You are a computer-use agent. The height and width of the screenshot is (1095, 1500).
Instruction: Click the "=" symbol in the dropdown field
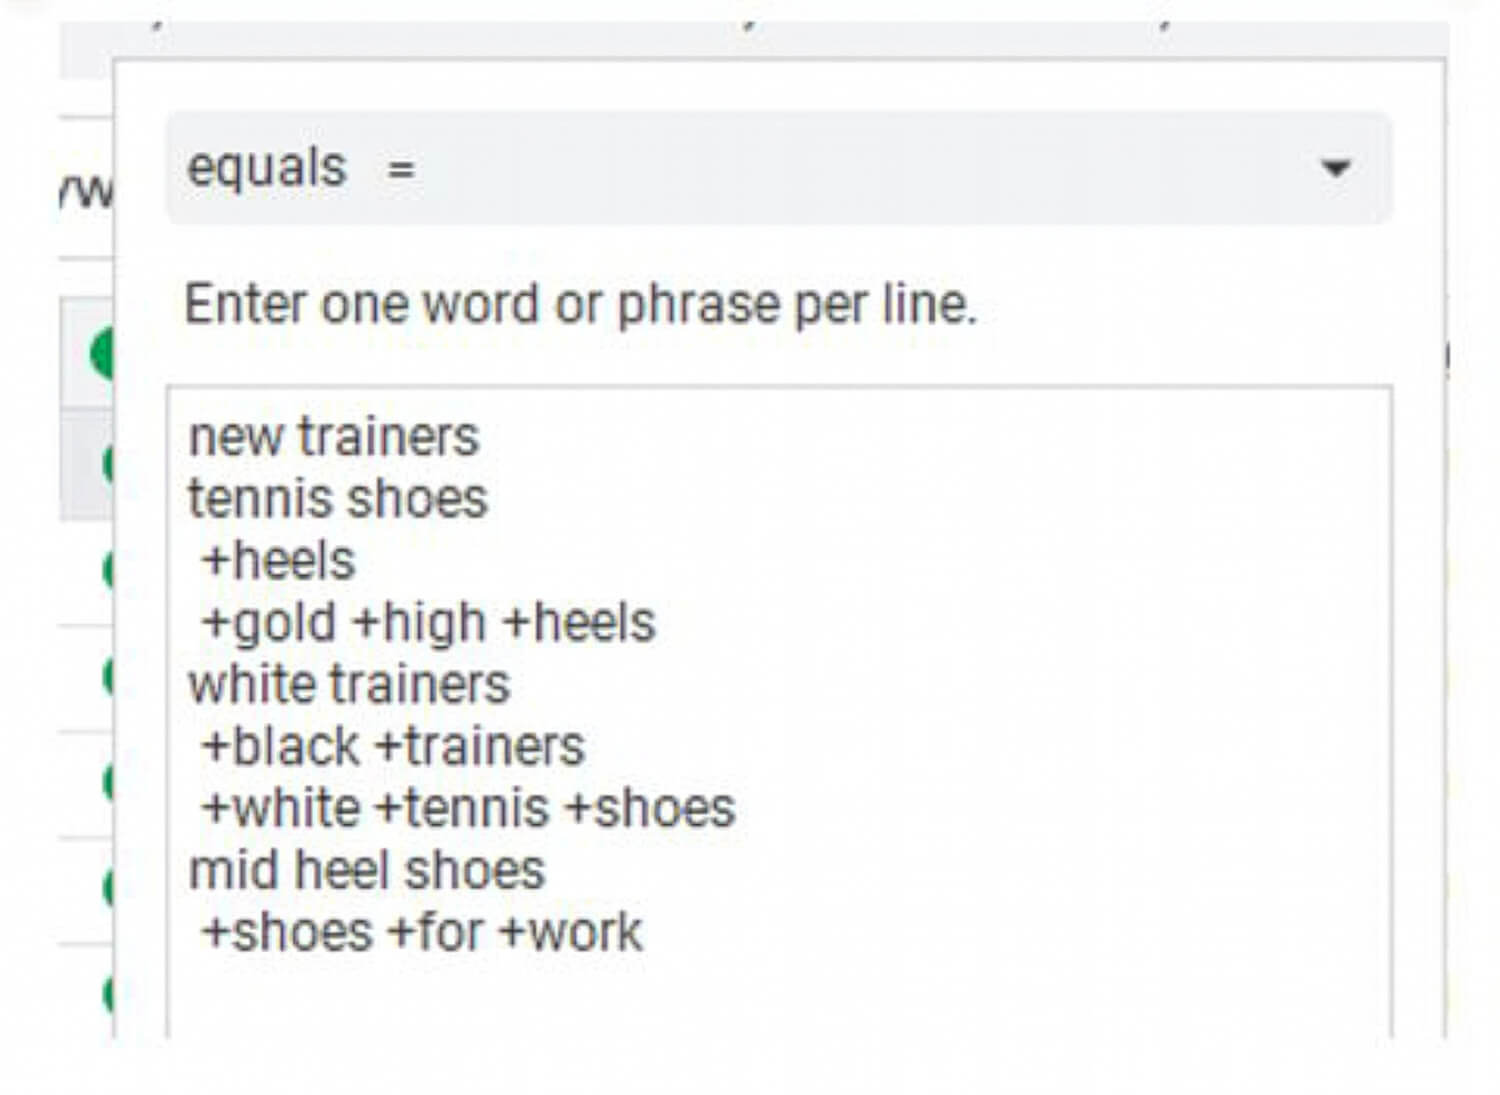point(401,170)
